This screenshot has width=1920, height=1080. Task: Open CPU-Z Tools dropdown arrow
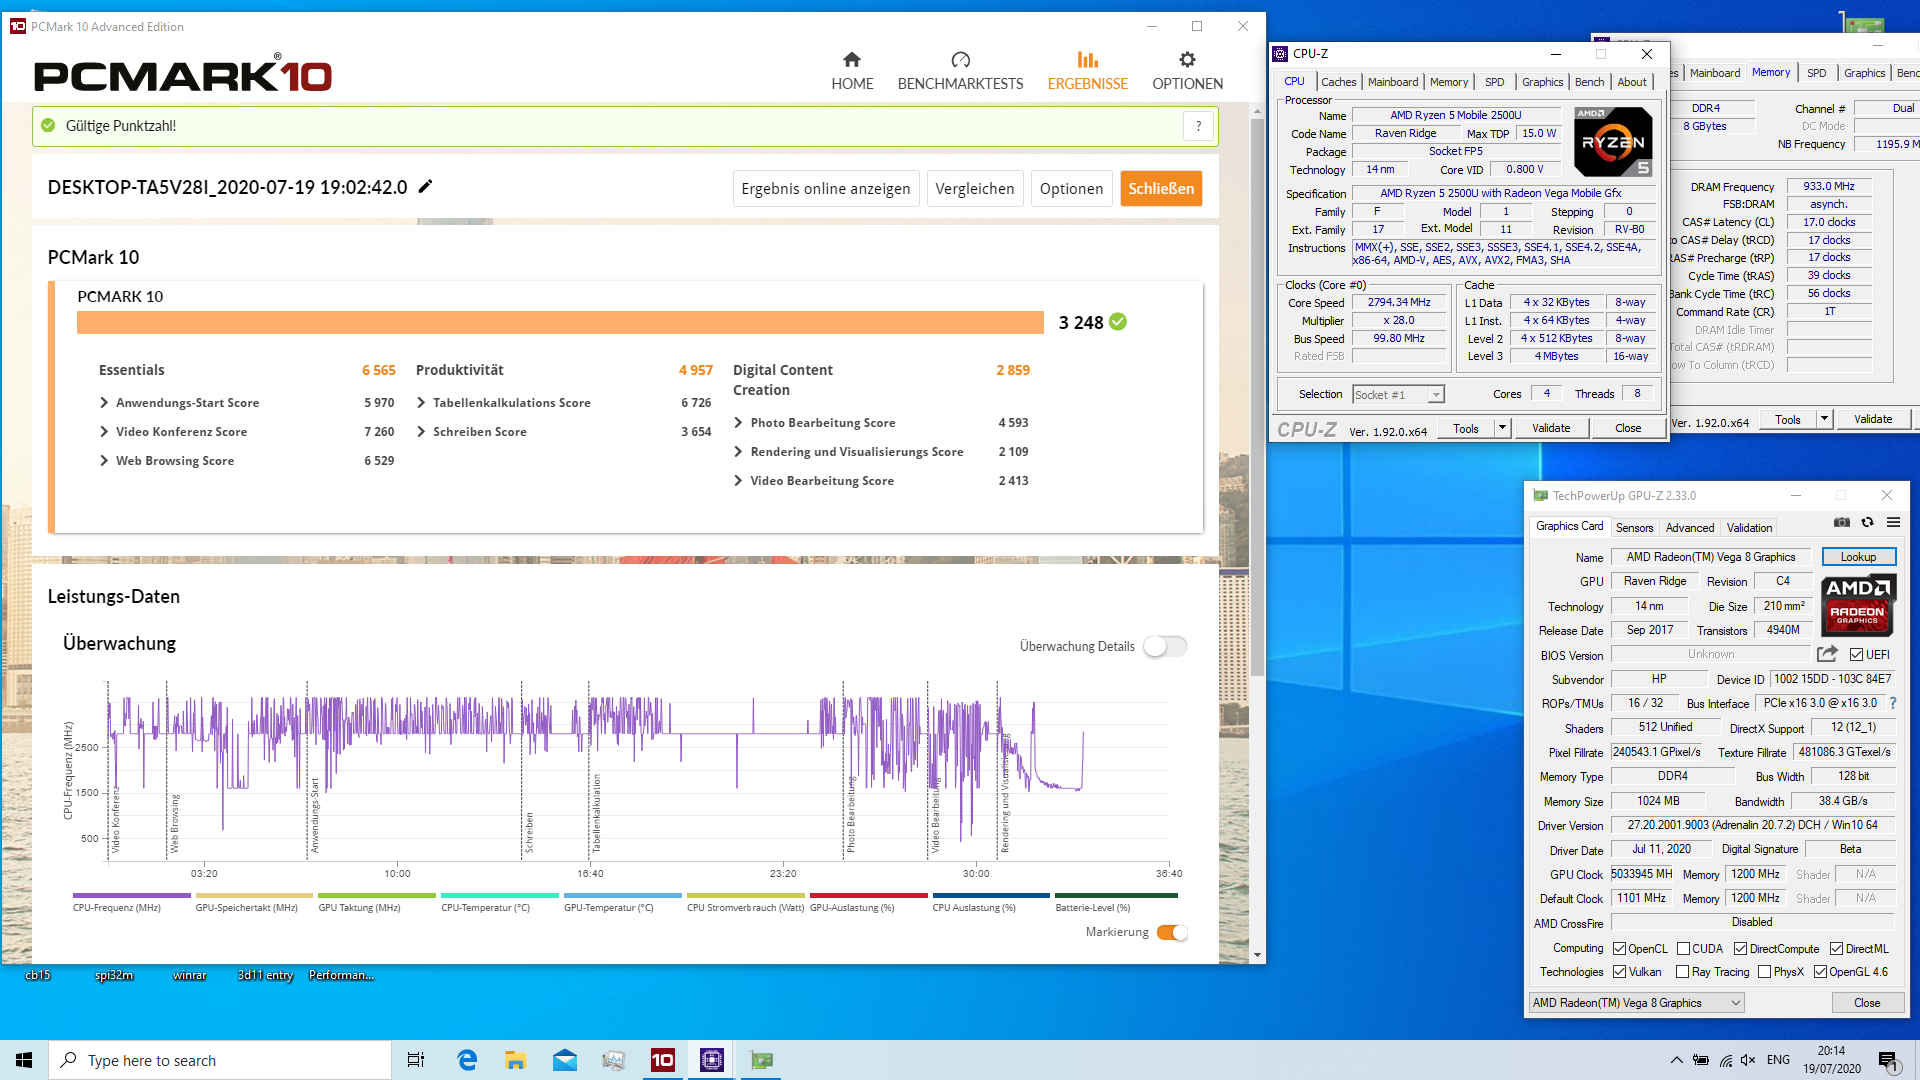coord(1501,428)
